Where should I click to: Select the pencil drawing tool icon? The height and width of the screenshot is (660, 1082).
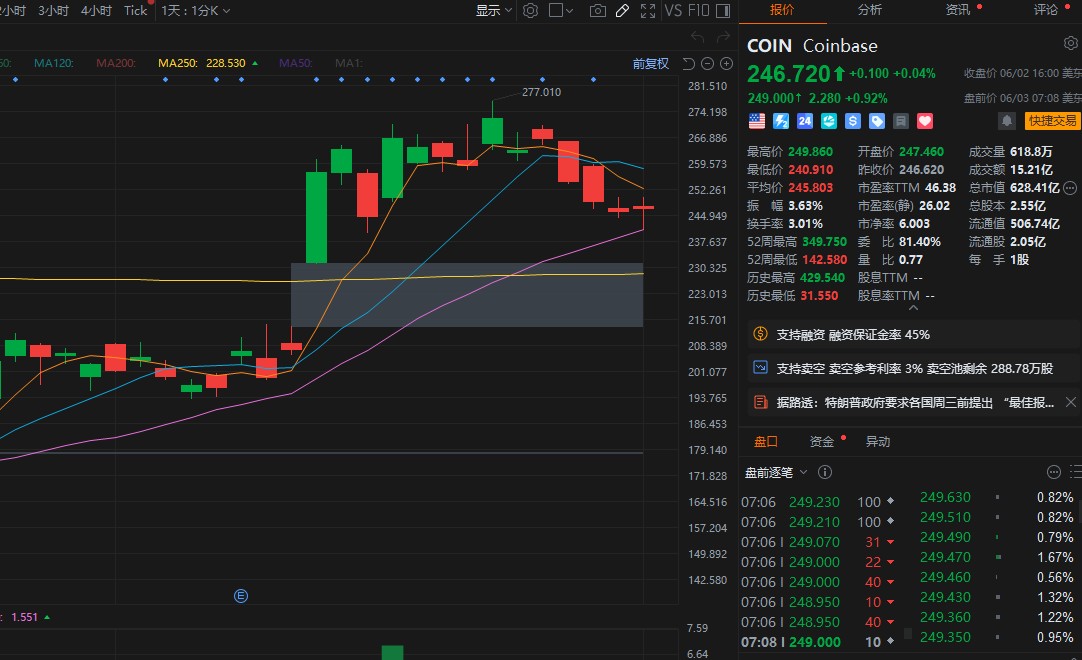coord(622,11)
